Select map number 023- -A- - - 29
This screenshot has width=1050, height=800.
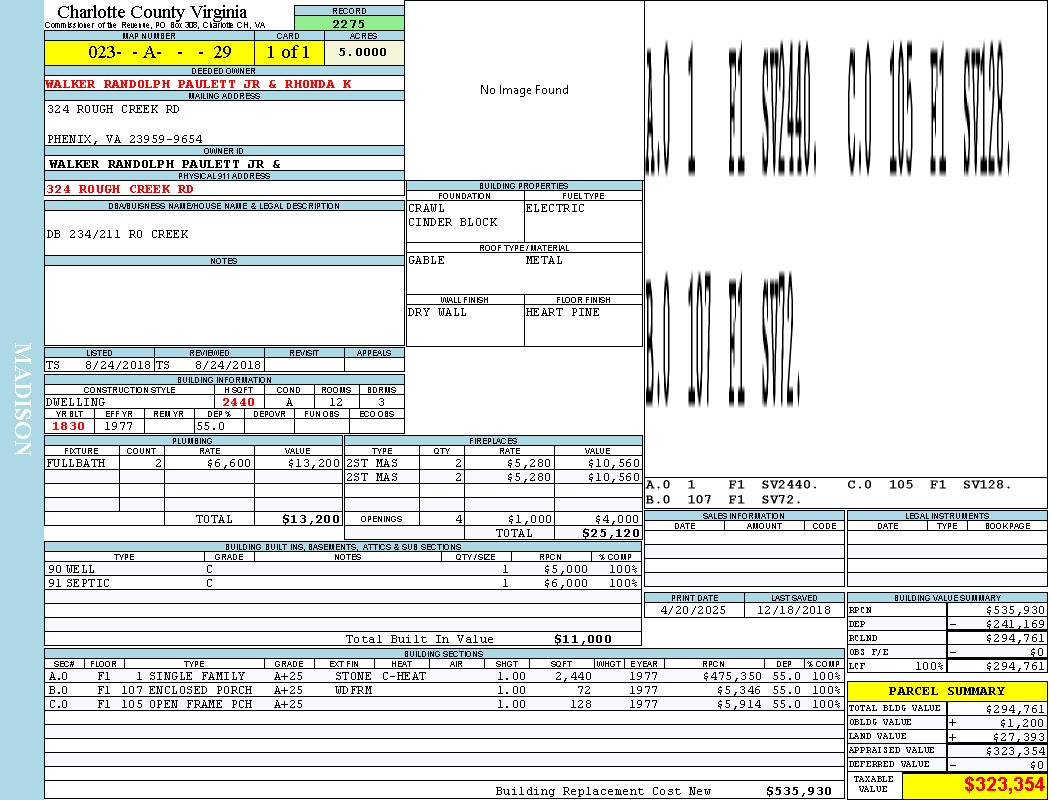[159, 52]
